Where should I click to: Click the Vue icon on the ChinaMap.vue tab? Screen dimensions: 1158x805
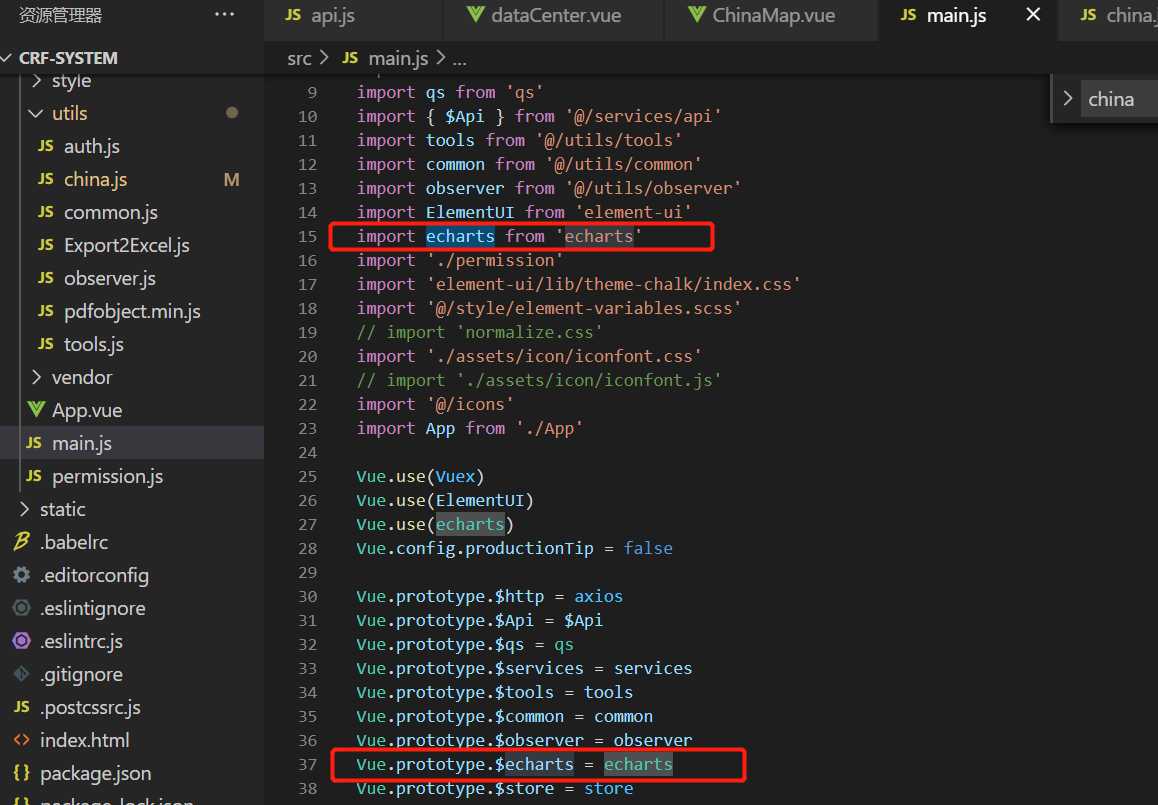pyautogui.click(x=696, y=14)
